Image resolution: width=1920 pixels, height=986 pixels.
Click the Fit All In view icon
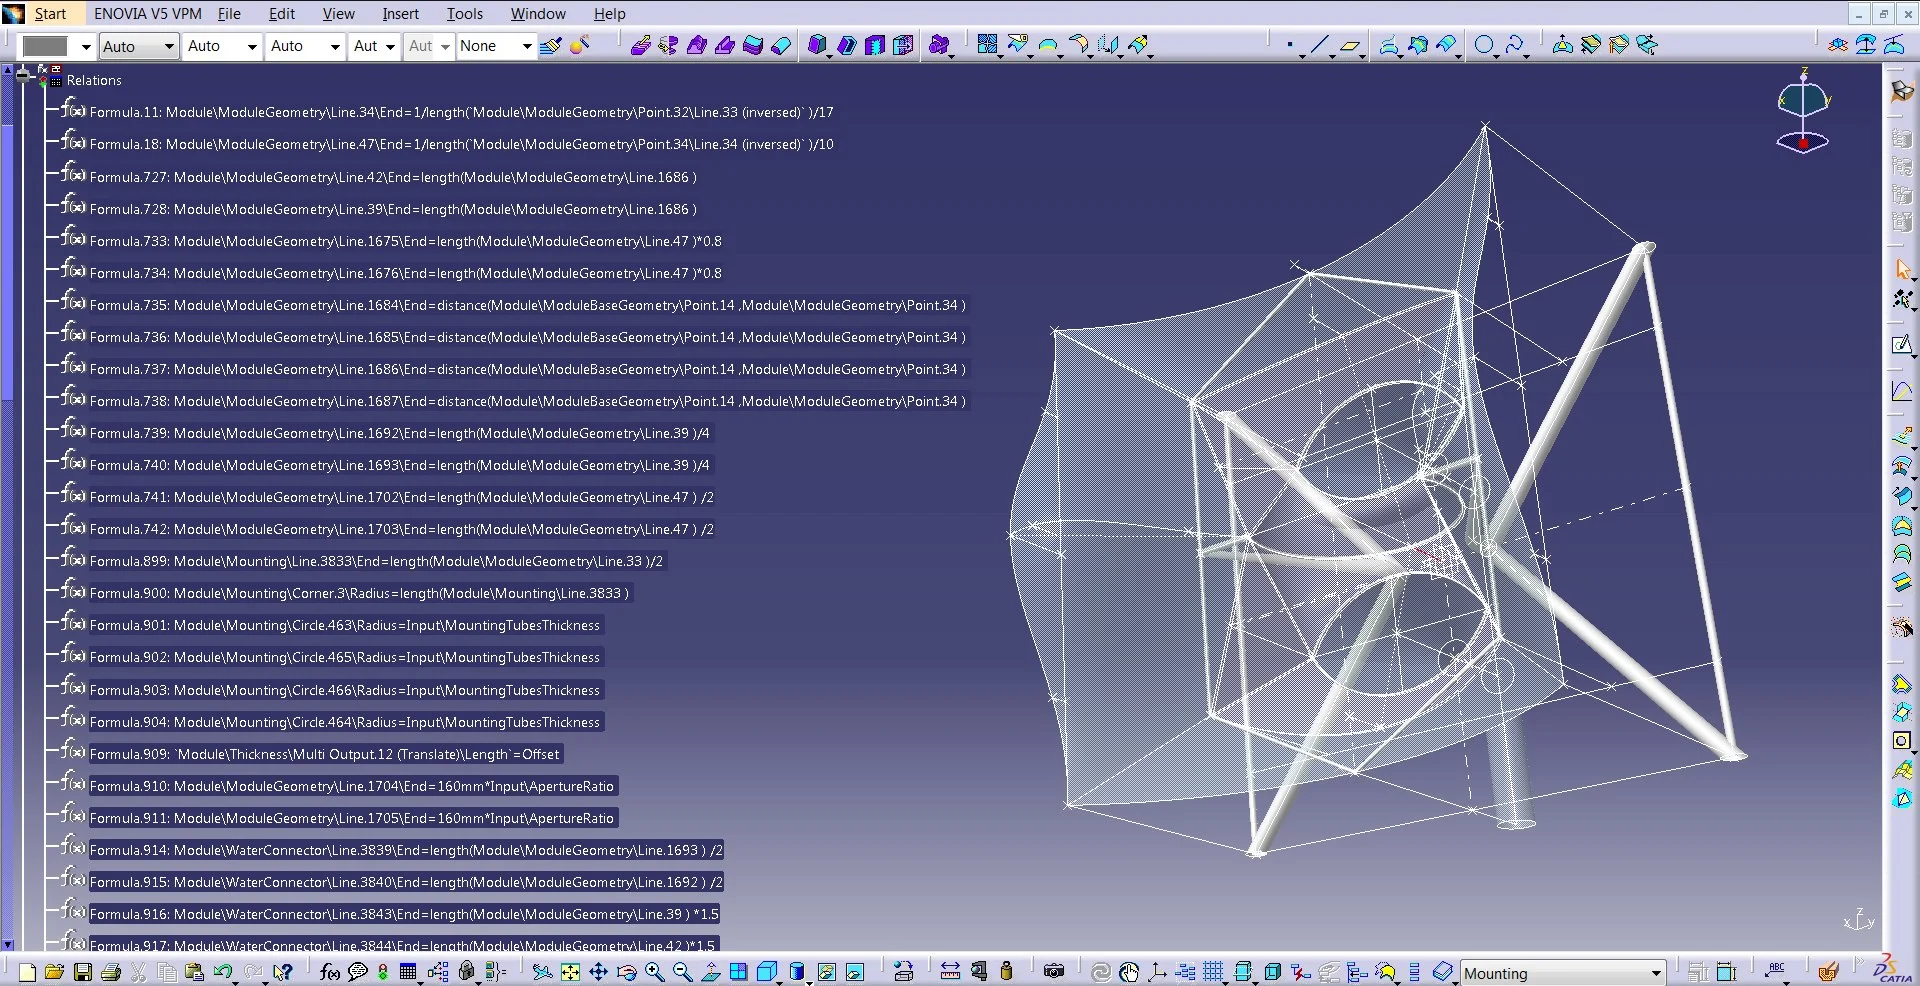coord(570,972)
